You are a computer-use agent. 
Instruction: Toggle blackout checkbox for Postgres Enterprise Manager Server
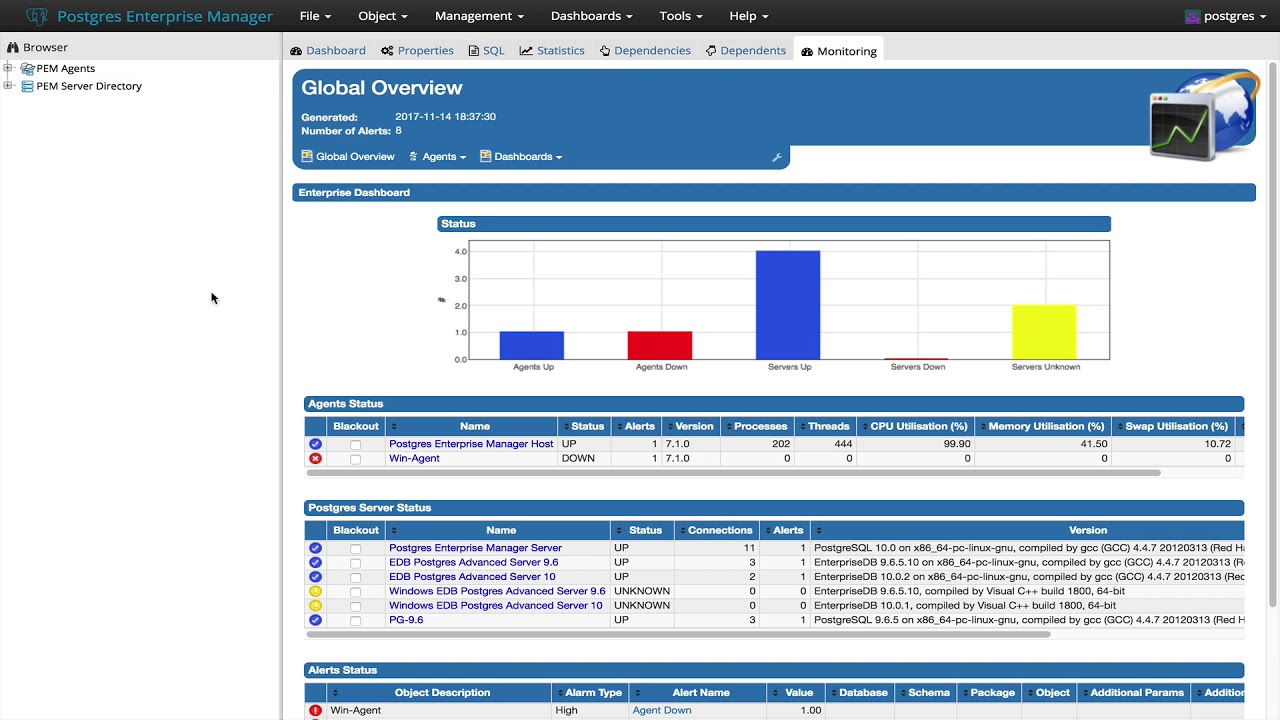coord(355,549)
